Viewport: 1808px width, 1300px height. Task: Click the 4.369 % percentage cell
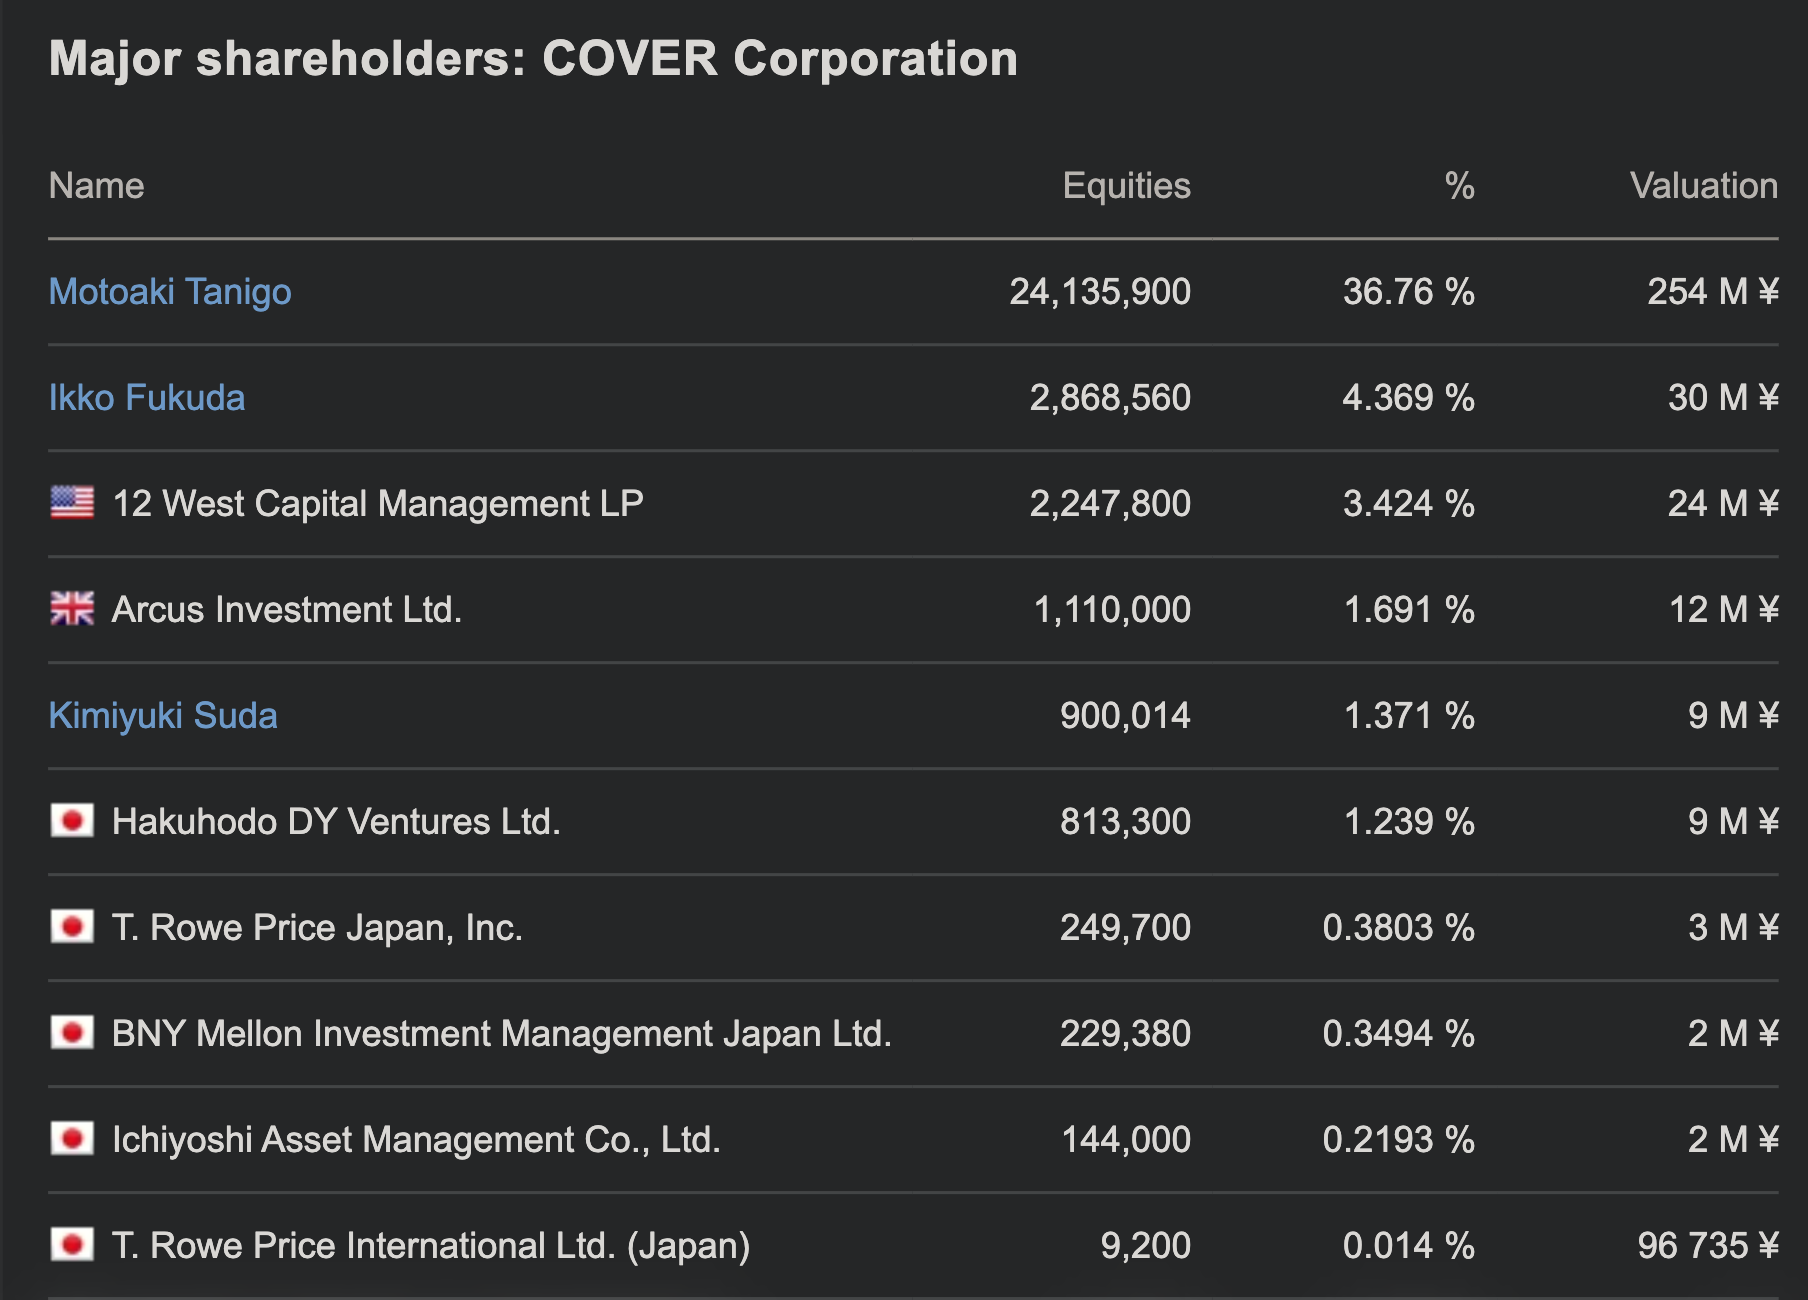(x=1409, y=398)
